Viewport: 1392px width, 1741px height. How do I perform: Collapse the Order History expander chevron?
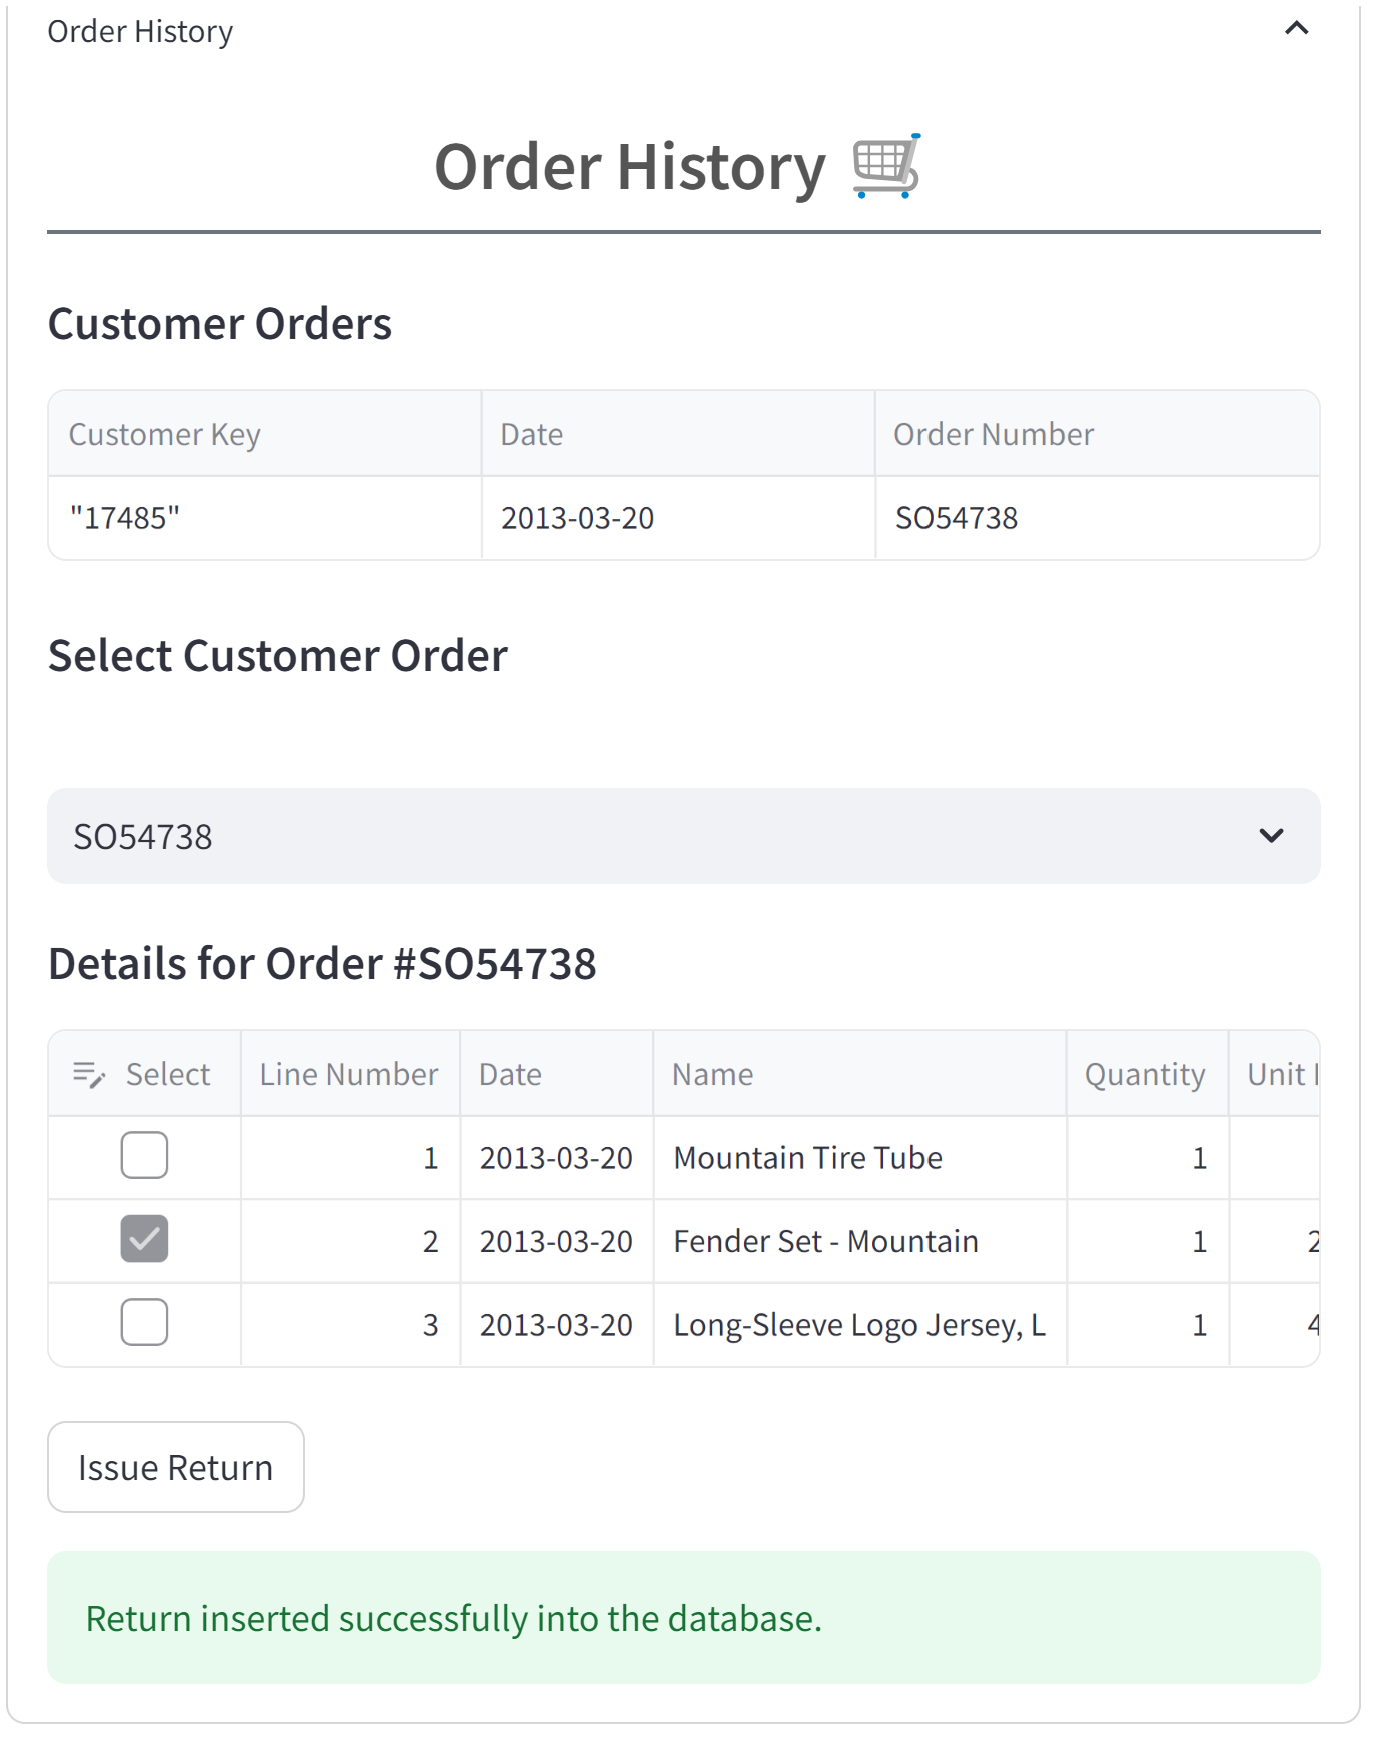pos(1296,29)
